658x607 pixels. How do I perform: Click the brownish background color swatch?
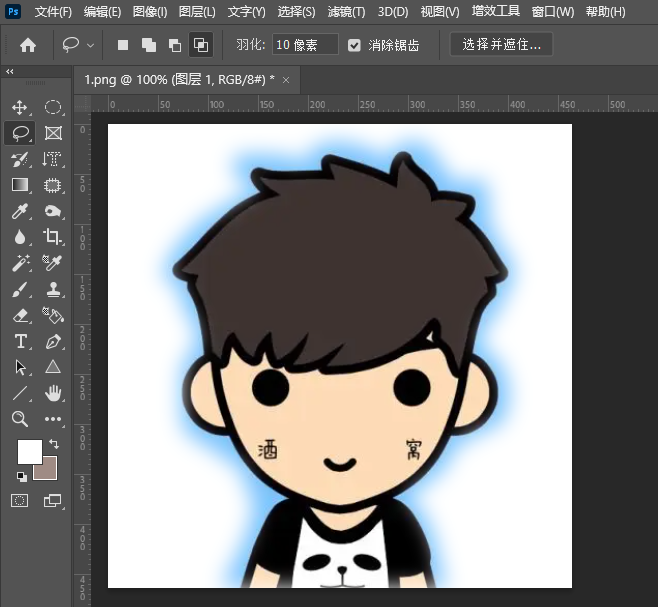tap(49, 471)
